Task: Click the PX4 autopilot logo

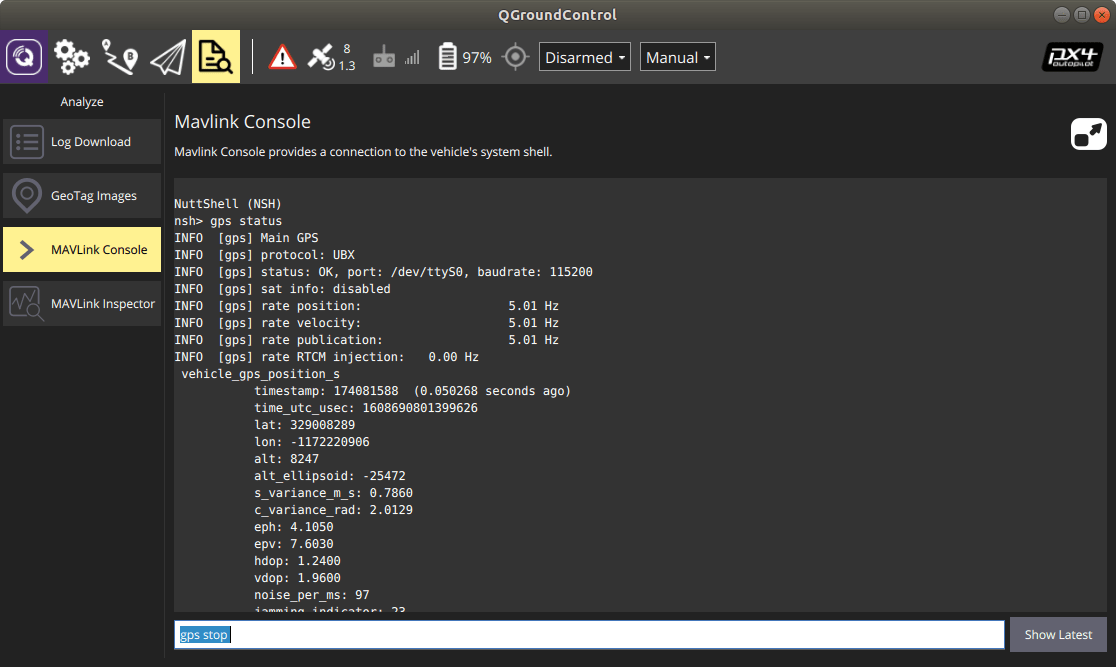Action: coord(1073,57)
